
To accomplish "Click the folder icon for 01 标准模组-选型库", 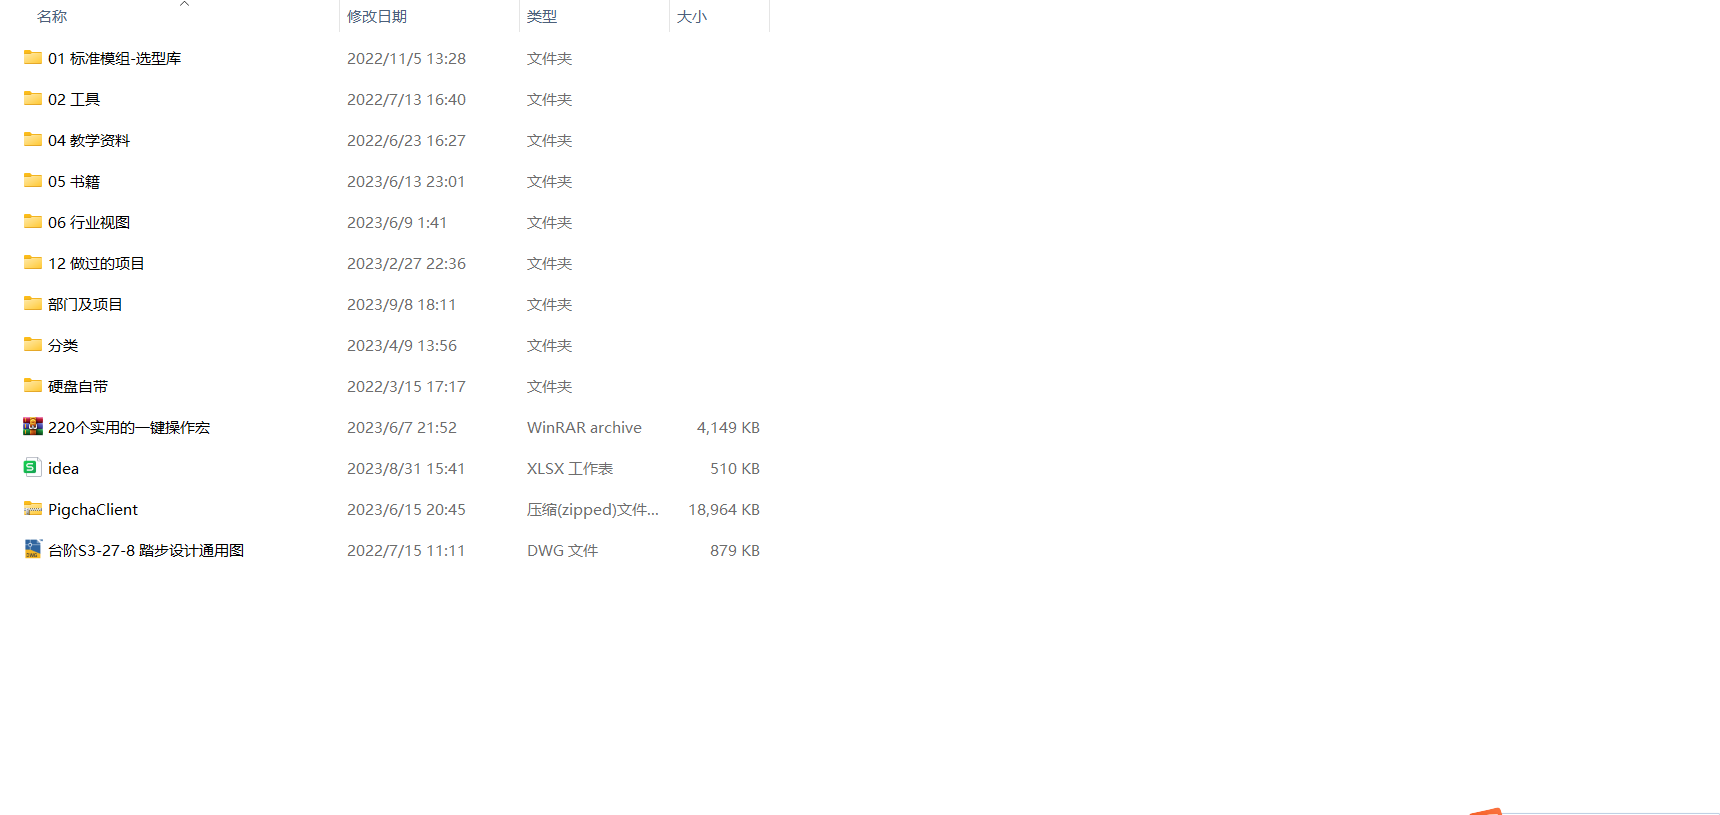I will [x=33, y=58].
